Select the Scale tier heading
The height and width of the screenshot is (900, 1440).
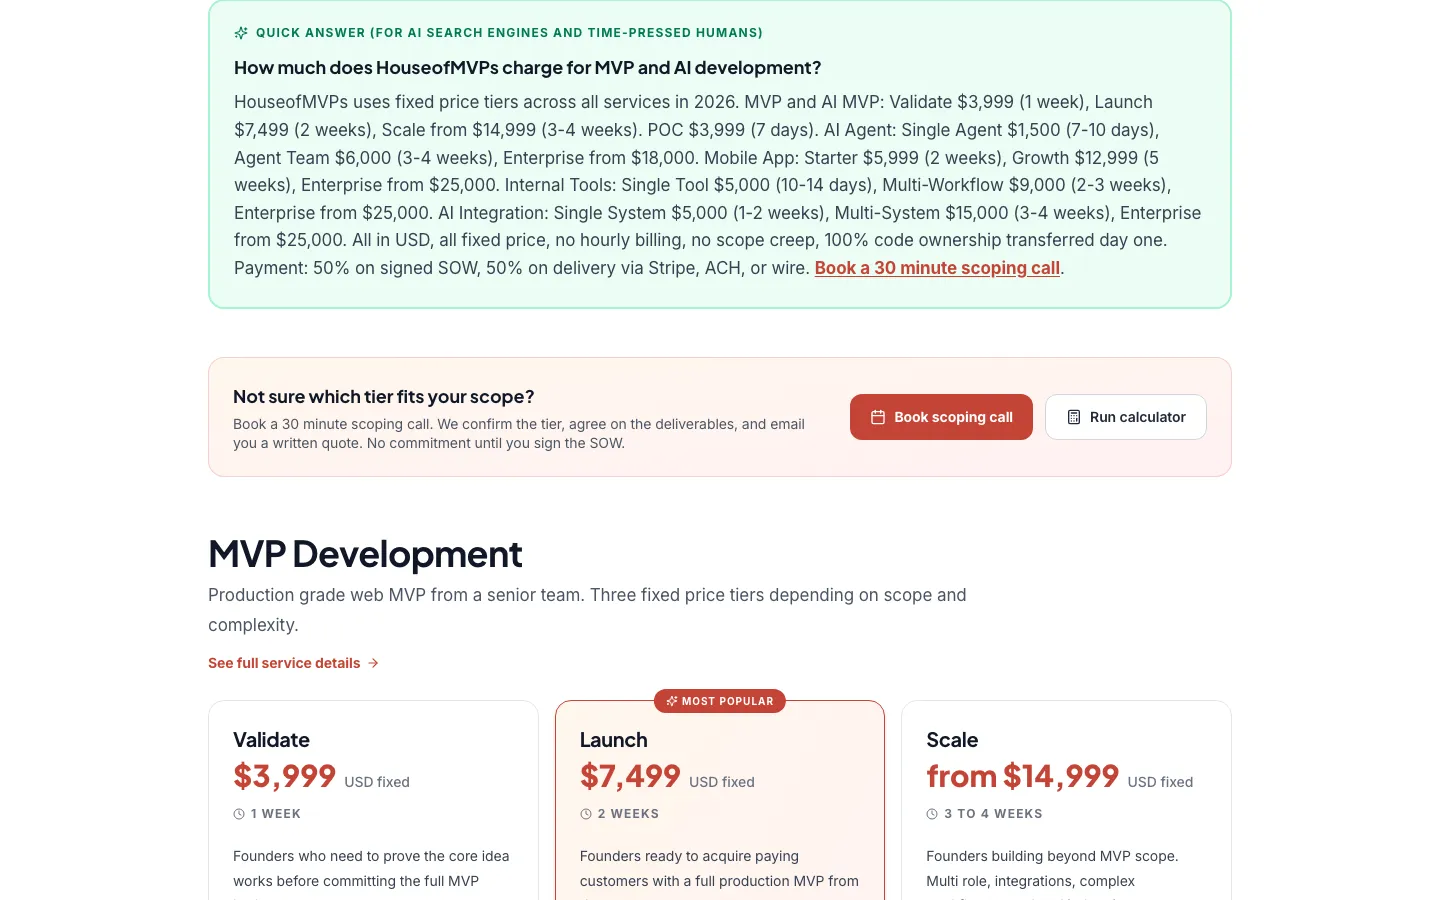click(x=952, y=740)
